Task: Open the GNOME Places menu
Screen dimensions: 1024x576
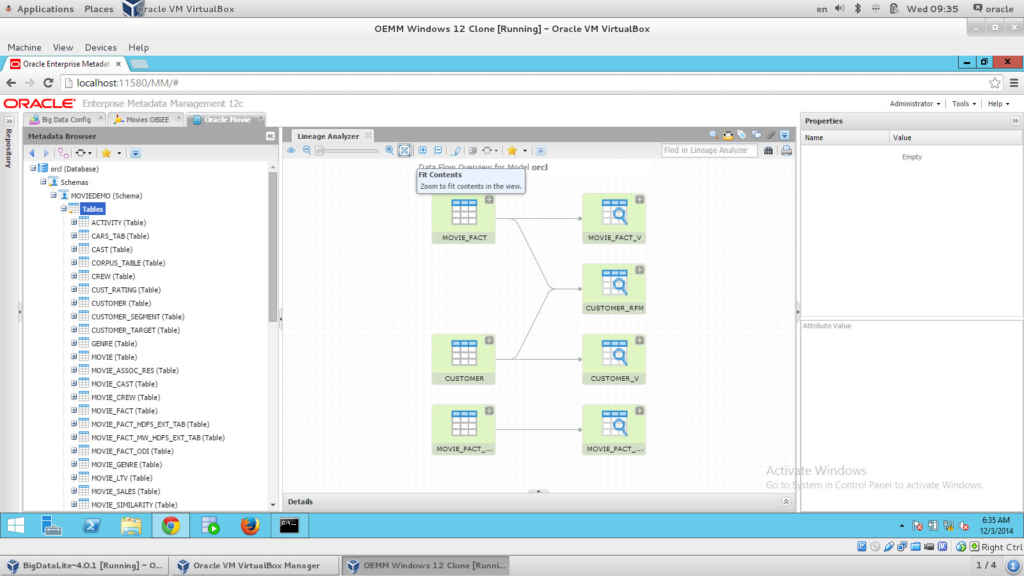Action: [99, 8]
